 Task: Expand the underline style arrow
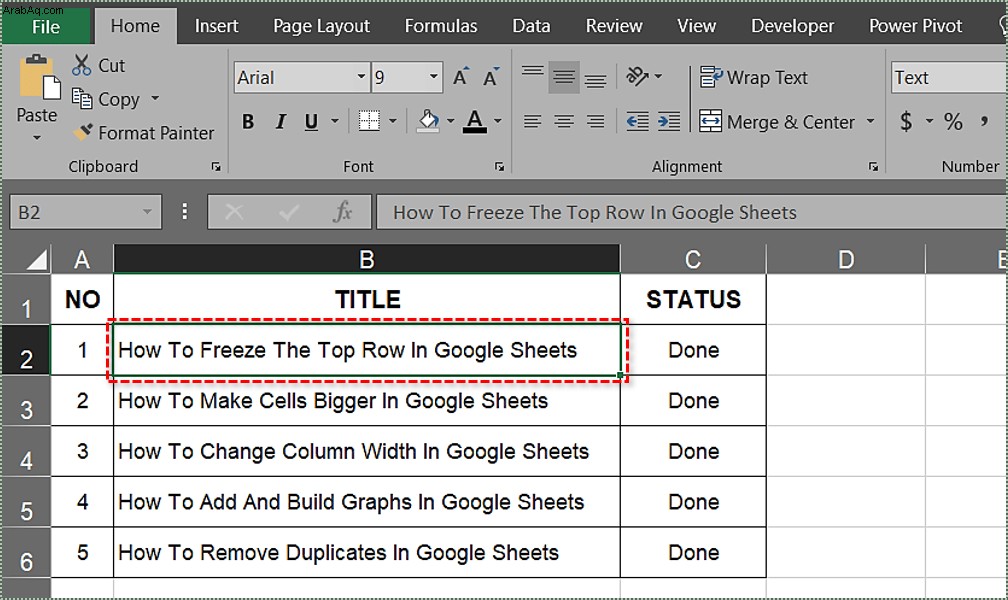pos(334,121)
